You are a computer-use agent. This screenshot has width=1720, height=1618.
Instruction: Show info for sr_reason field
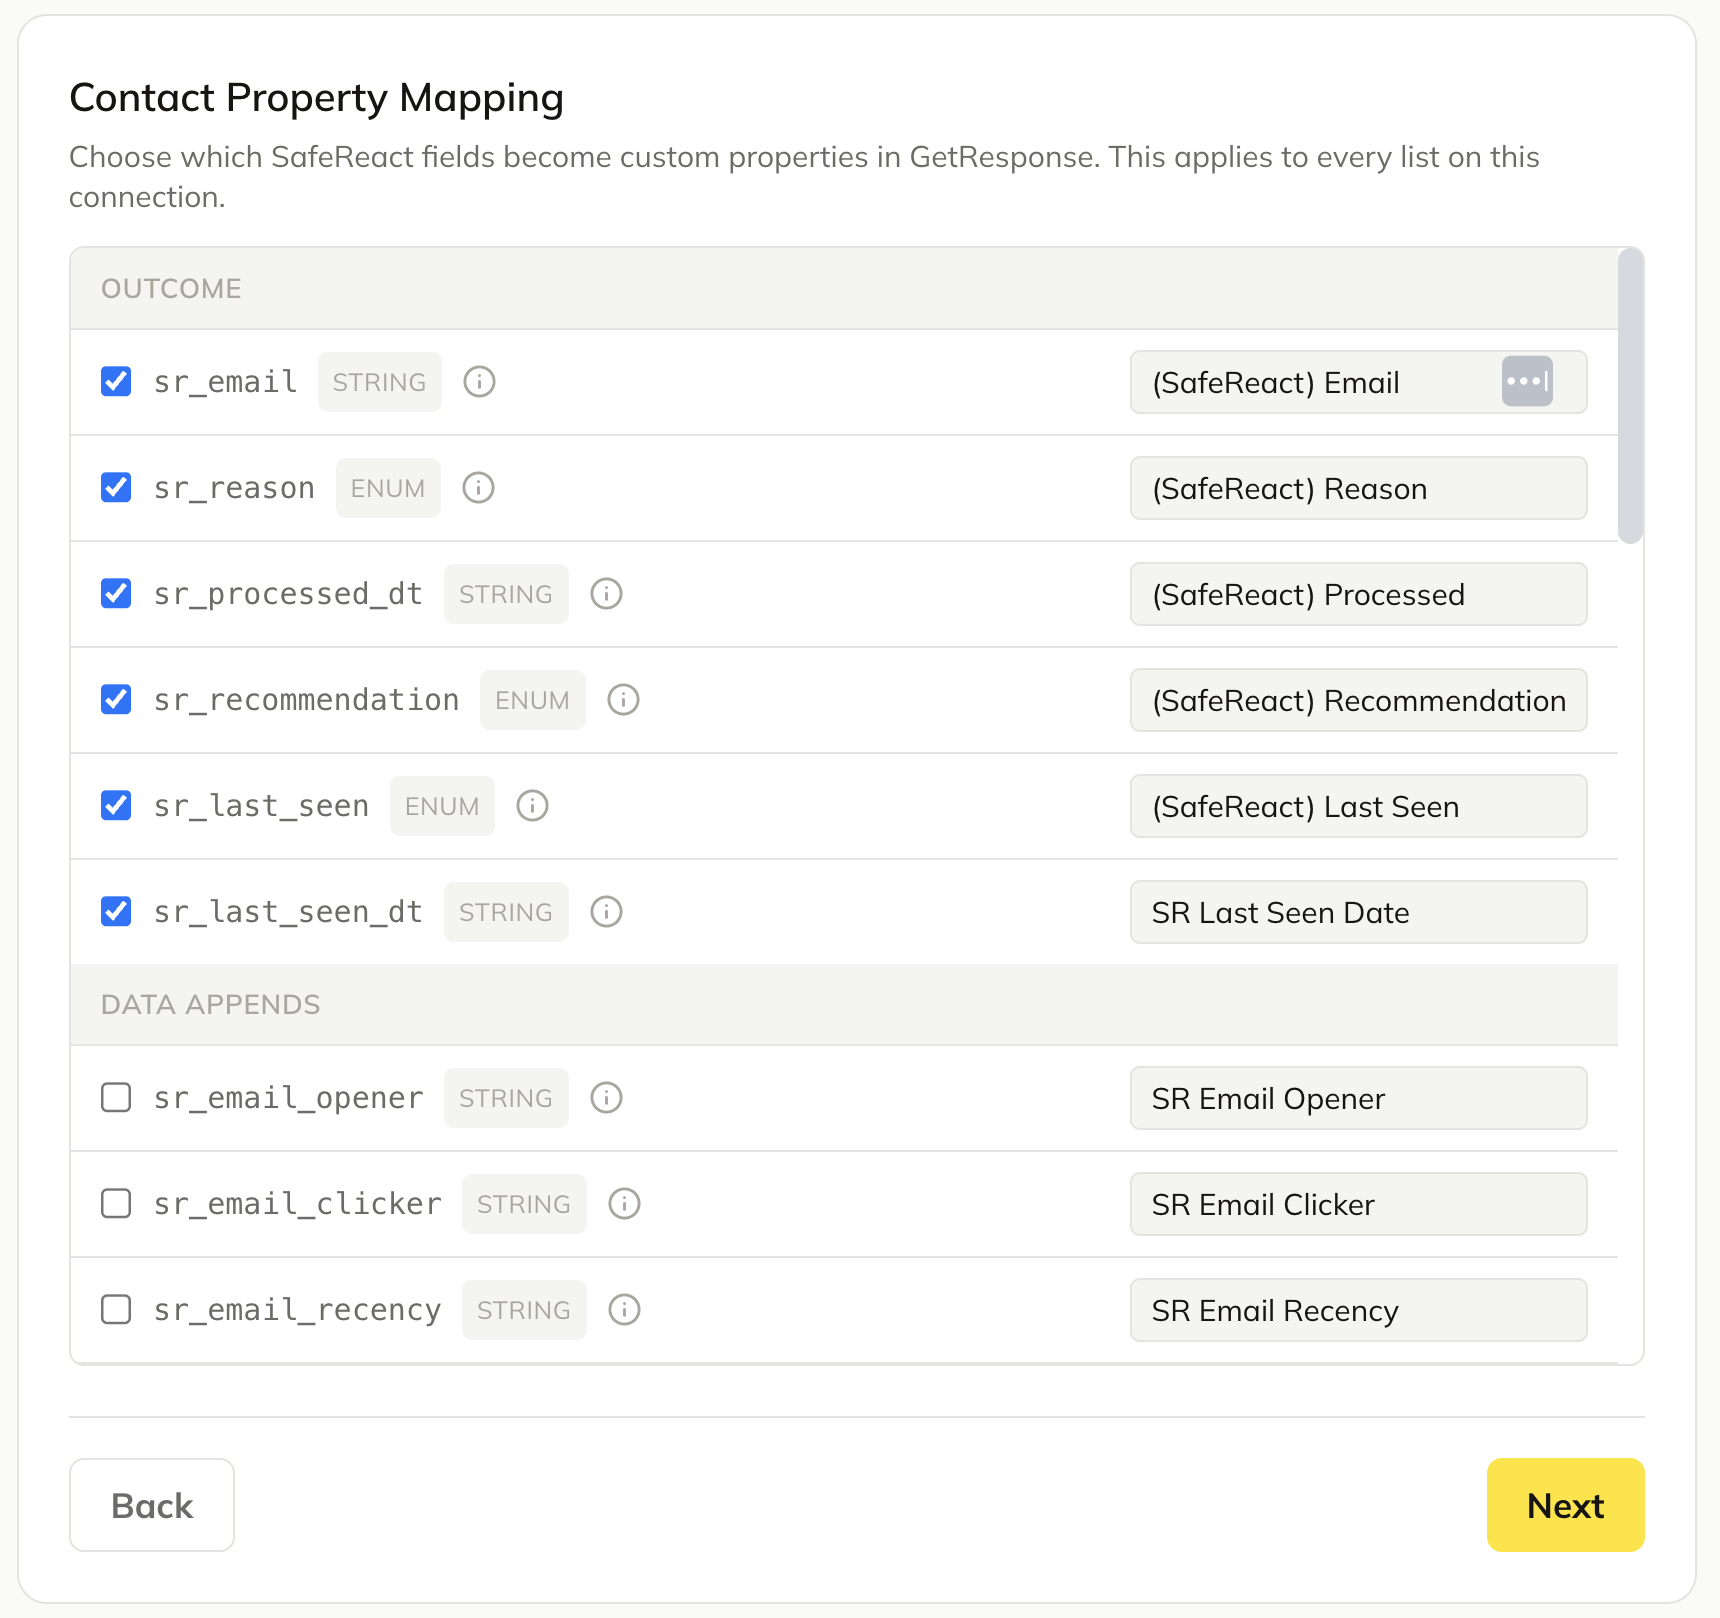click(x=478, y=488)
